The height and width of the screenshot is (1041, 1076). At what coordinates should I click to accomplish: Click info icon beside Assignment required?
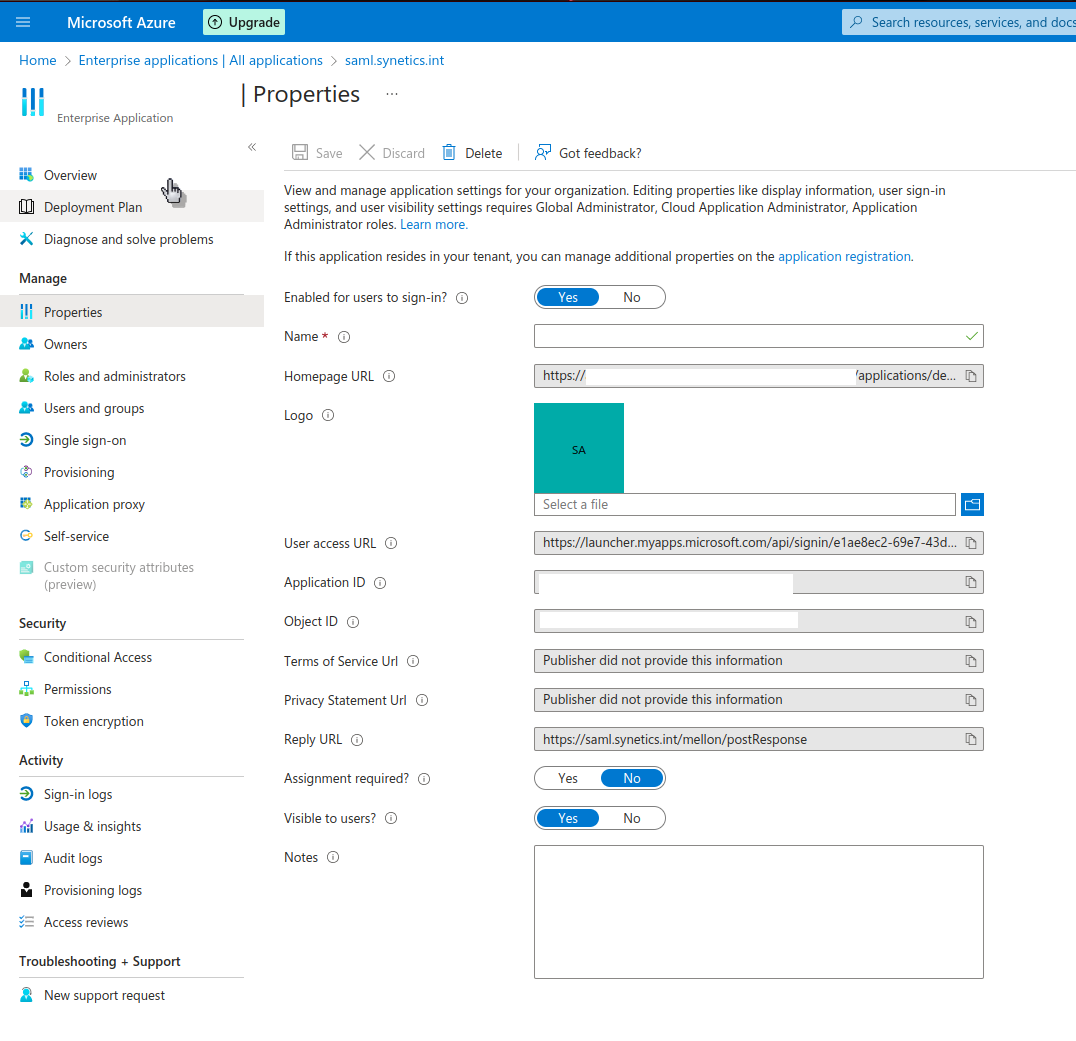(424, 779)
